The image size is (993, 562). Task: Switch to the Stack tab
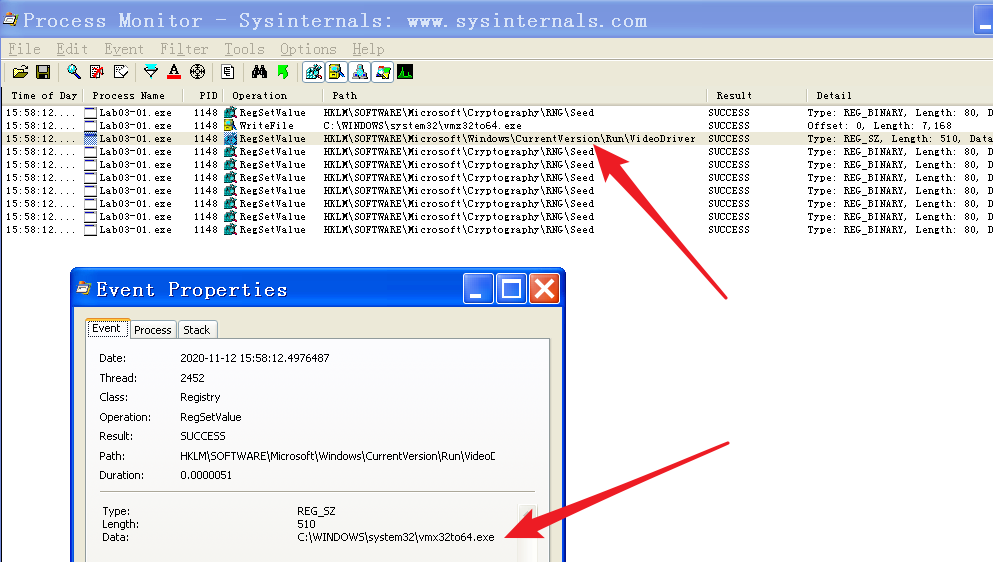196,329
